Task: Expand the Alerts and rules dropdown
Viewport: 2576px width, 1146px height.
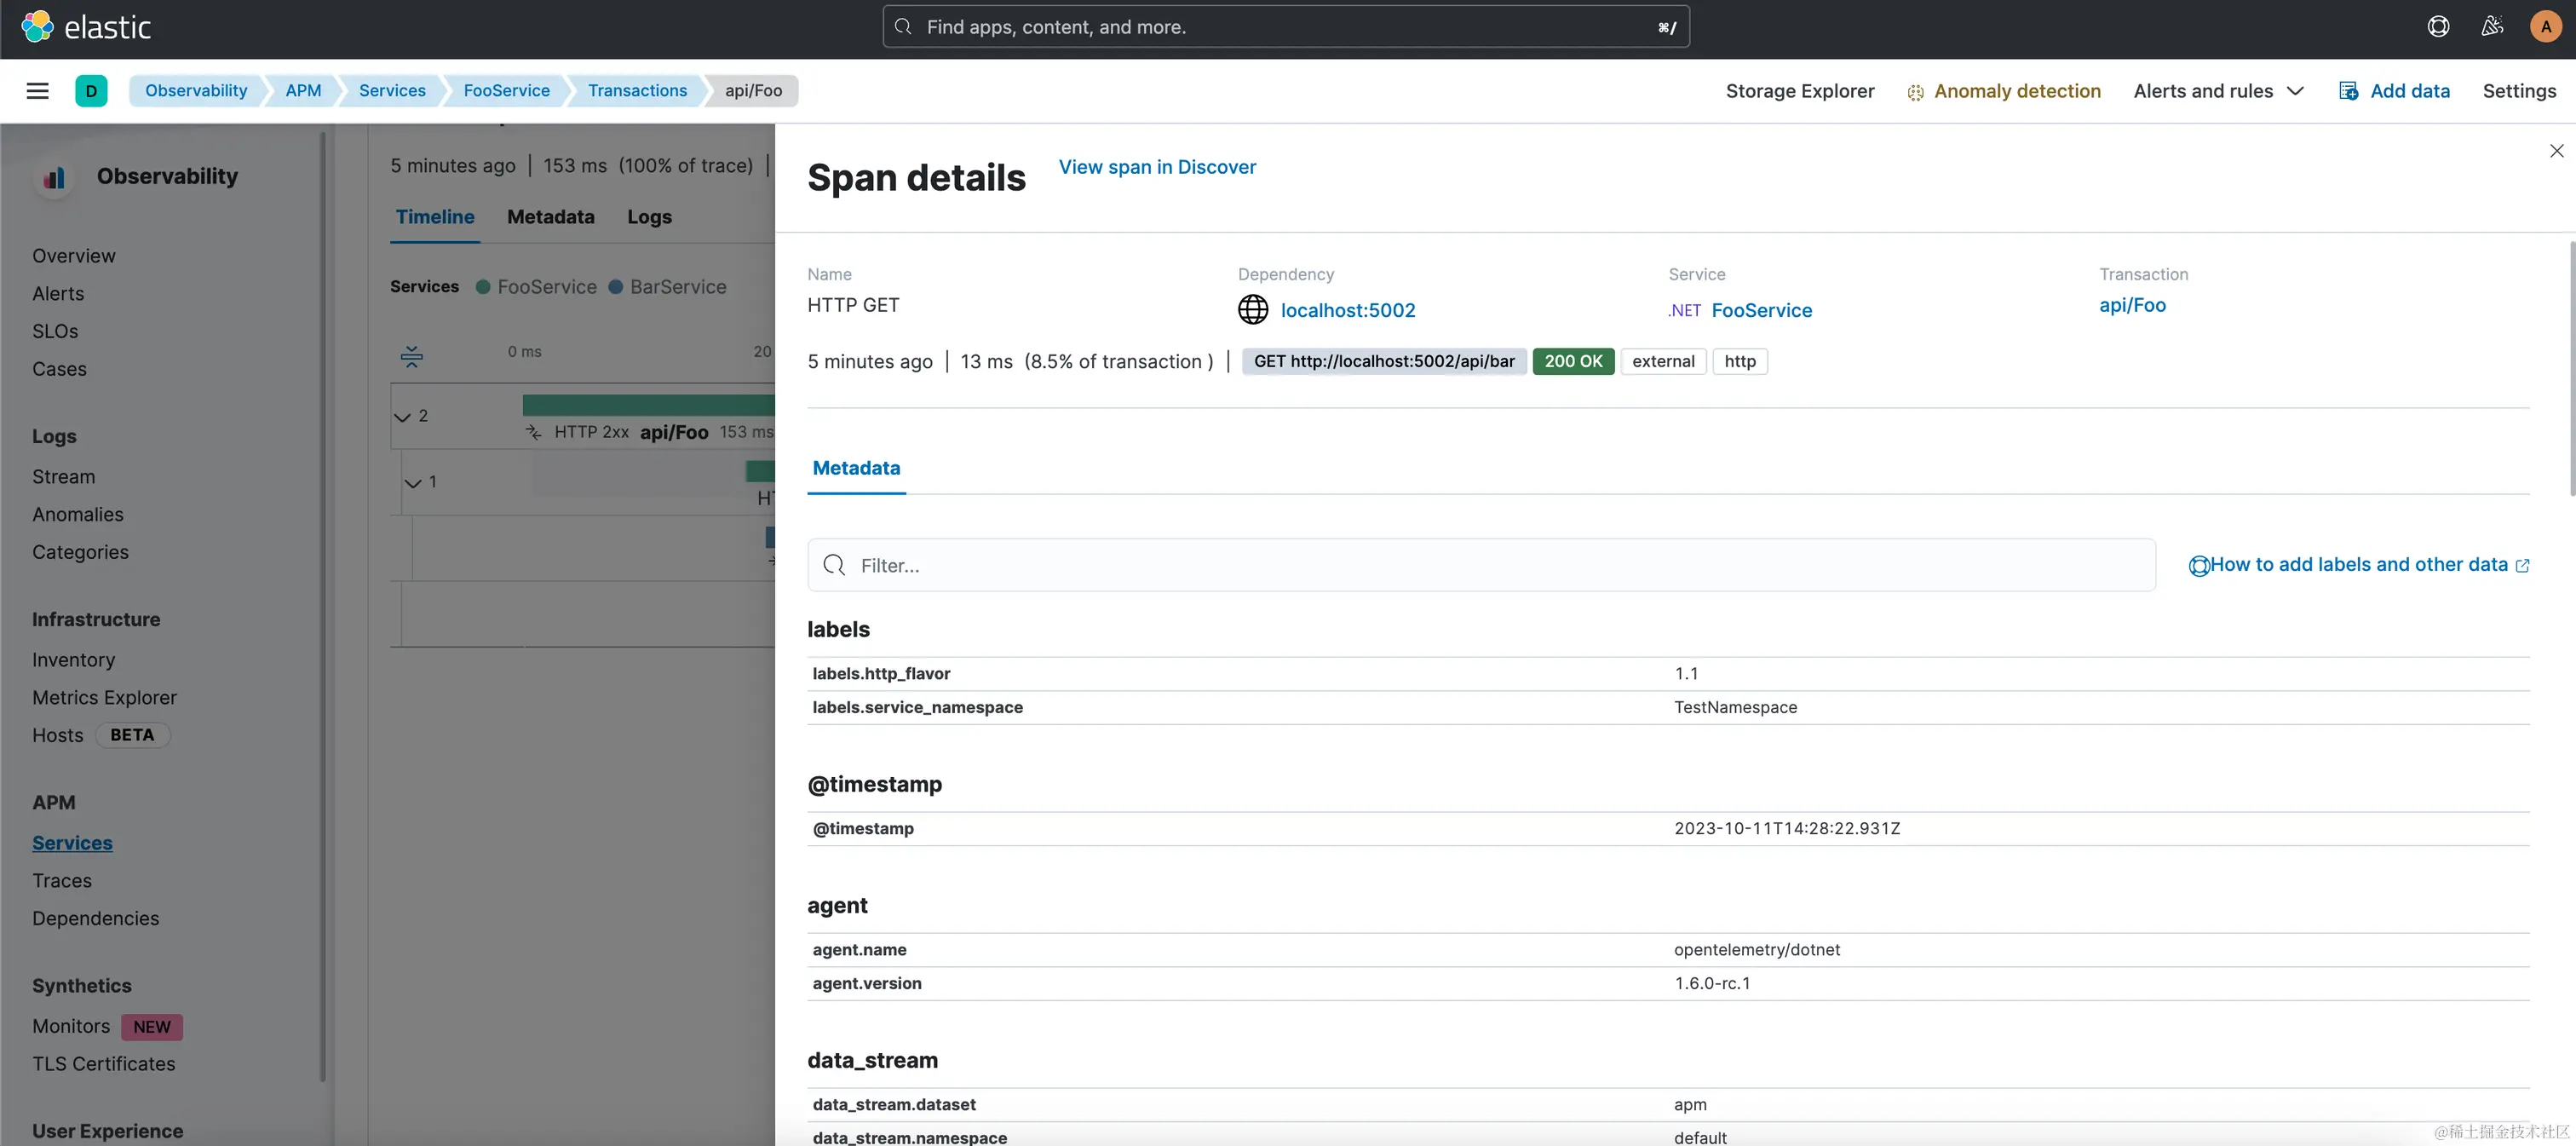Action: (x=2218, y=91)
